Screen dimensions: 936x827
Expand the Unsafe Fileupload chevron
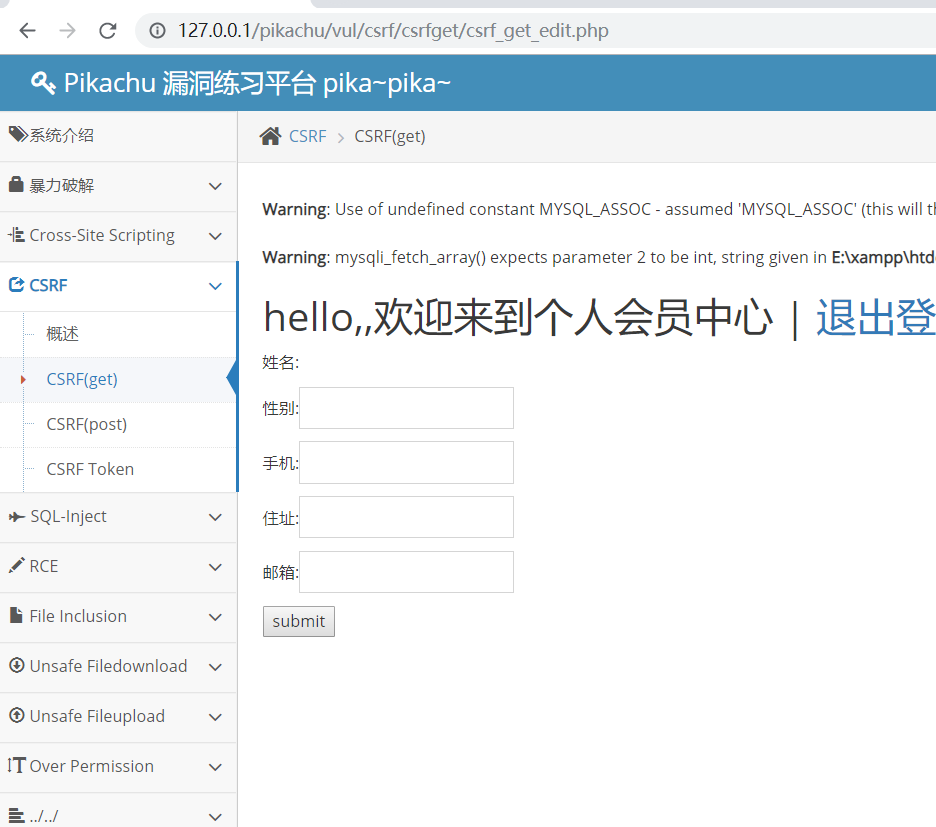tap(215, 718)
